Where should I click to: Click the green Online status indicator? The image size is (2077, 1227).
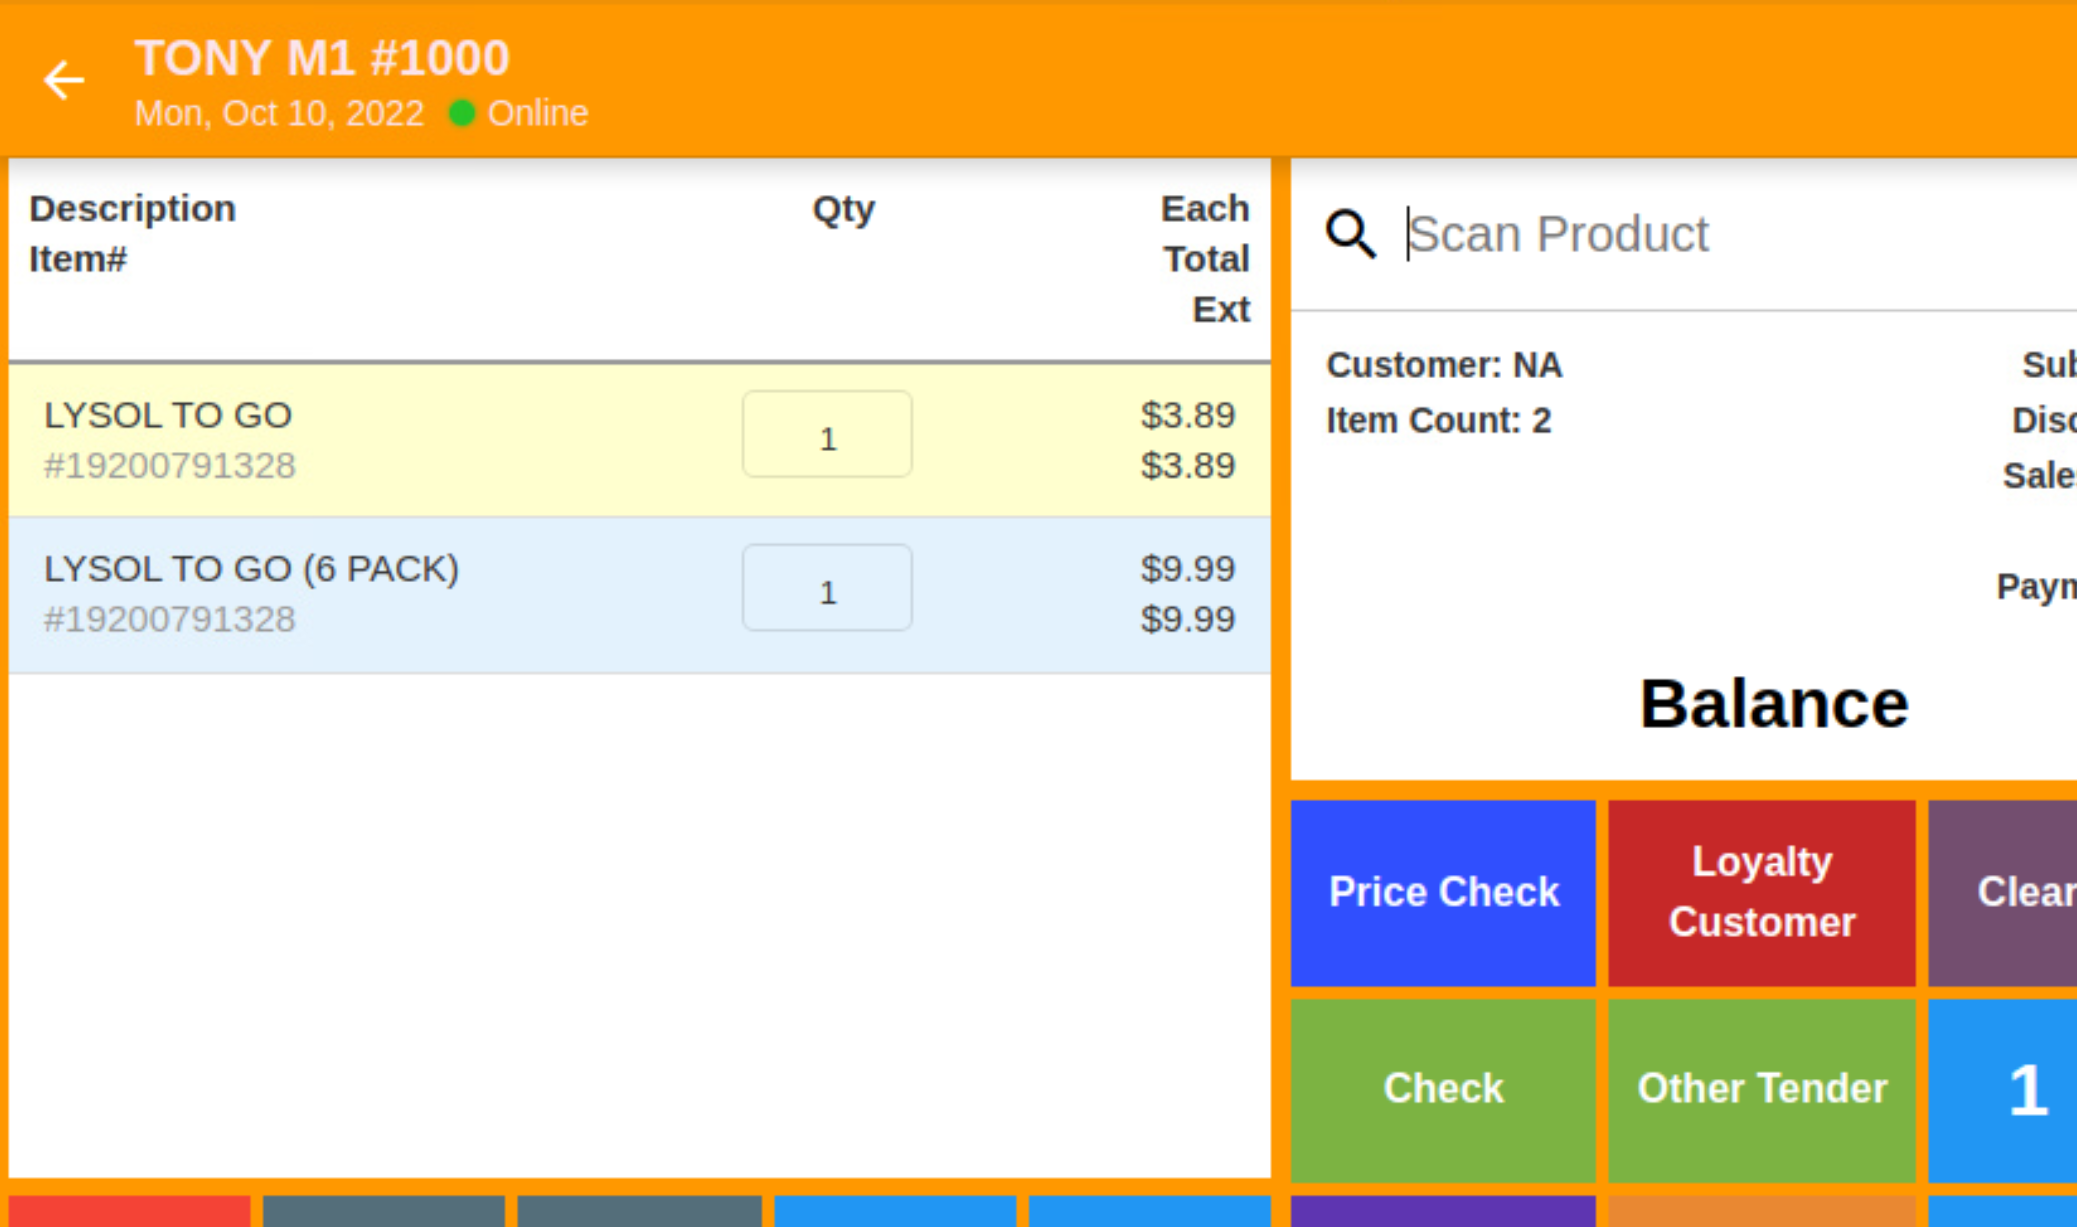(462, 113)
